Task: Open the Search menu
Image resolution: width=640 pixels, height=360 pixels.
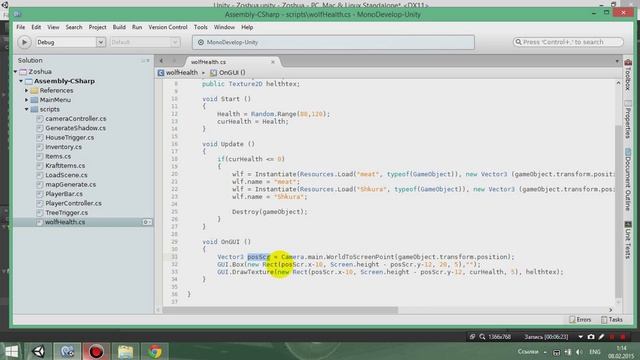Action: 74,27
